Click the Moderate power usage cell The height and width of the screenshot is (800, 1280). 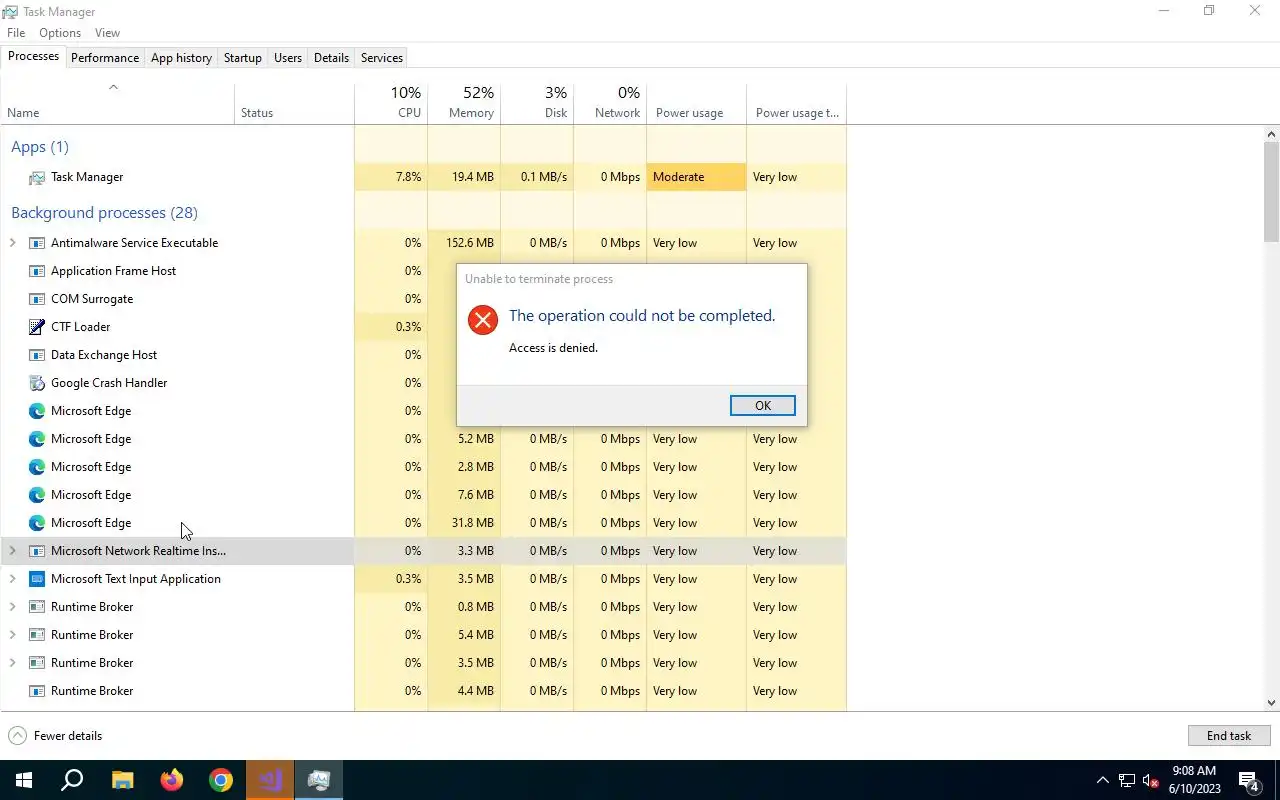[696, 177]
